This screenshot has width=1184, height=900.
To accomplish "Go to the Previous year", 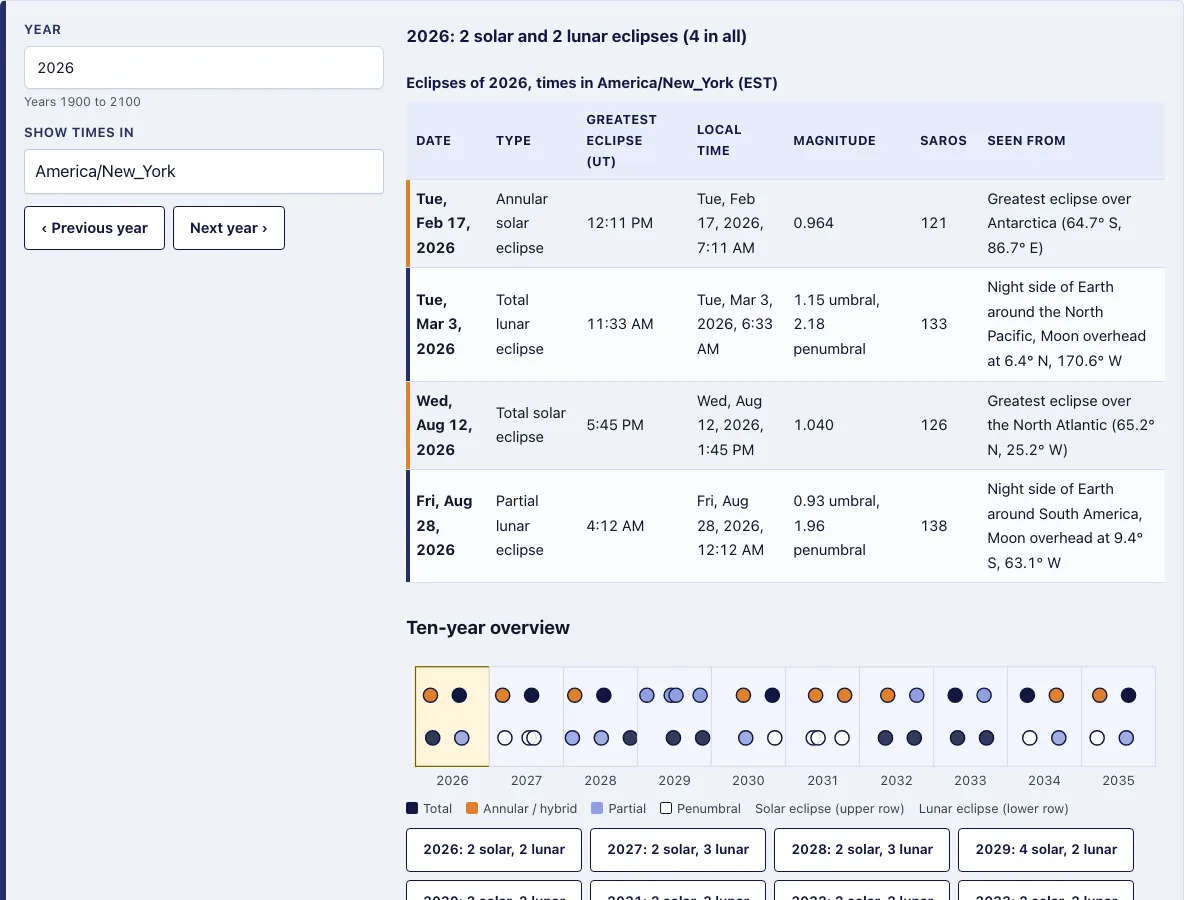I will [94, 228].
